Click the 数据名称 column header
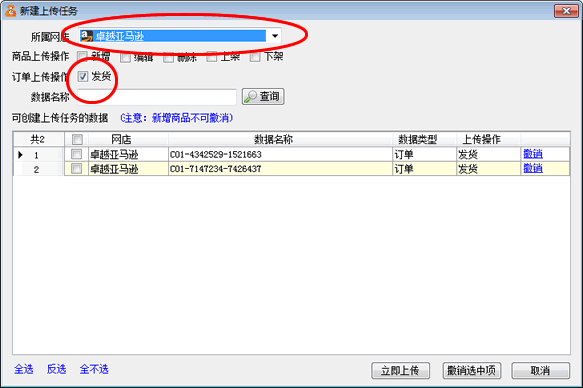The image size is (583, 388). click(x=273, y=139)
